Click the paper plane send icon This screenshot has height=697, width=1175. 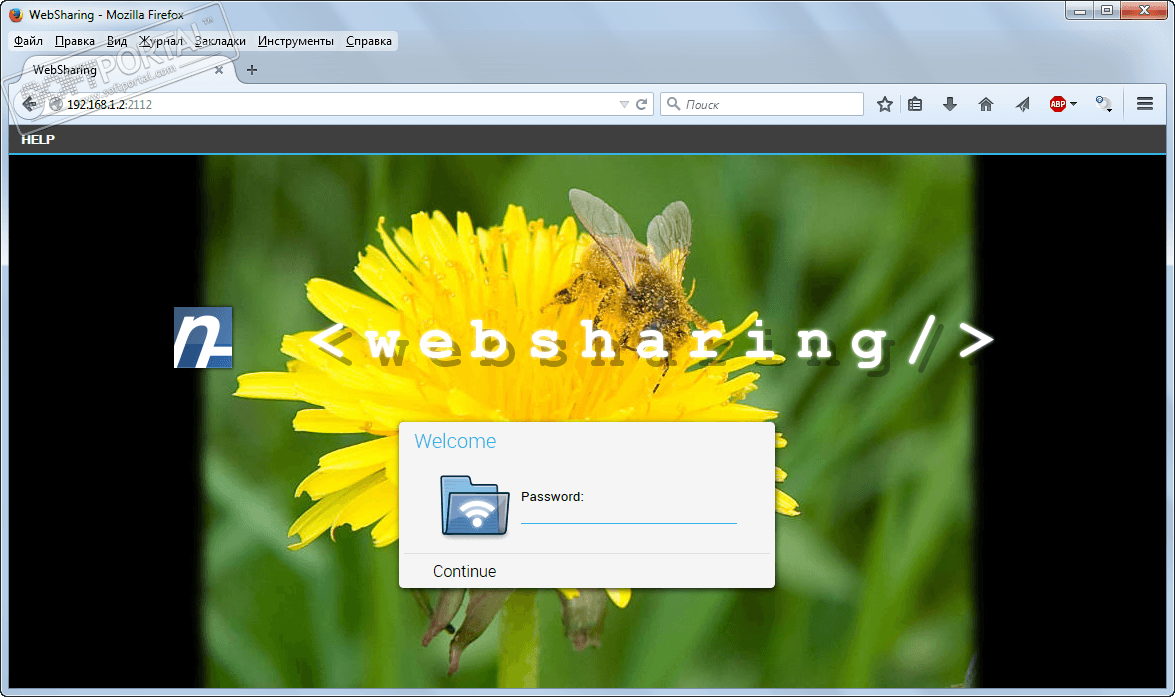click(x=1023, y=104)
